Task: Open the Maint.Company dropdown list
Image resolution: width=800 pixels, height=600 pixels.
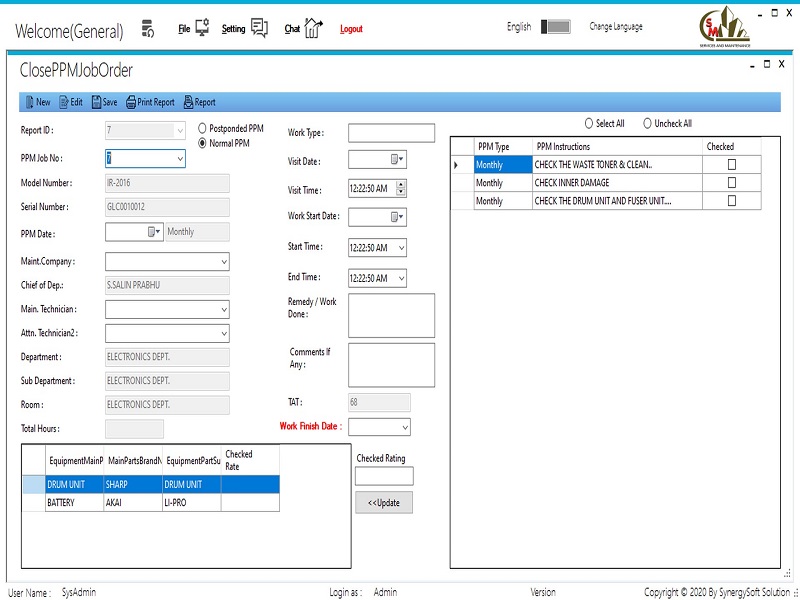Action: [223, 262]
